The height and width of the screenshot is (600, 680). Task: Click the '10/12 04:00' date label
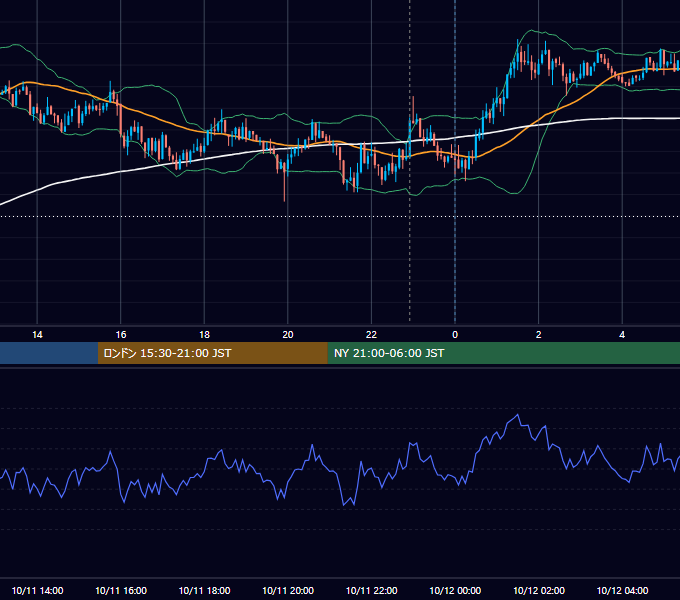[622, 590]
